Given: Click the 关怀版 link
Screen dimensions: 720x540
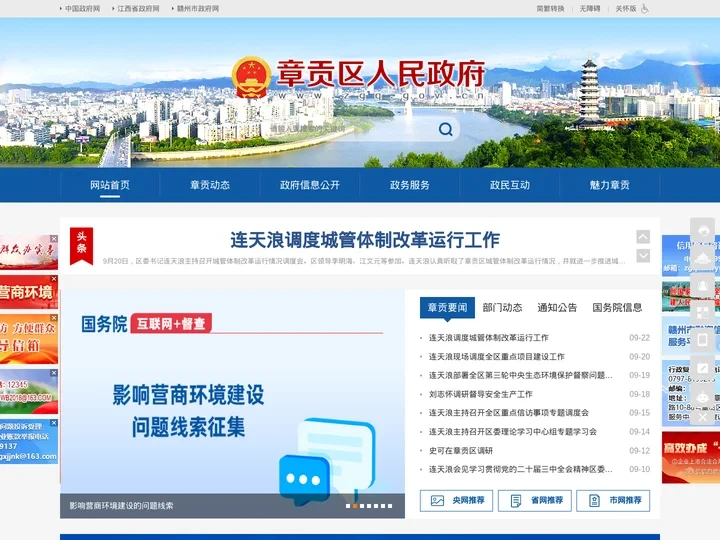Looking at the screenshot, I should pyautogui.click(x=625, y=9).
